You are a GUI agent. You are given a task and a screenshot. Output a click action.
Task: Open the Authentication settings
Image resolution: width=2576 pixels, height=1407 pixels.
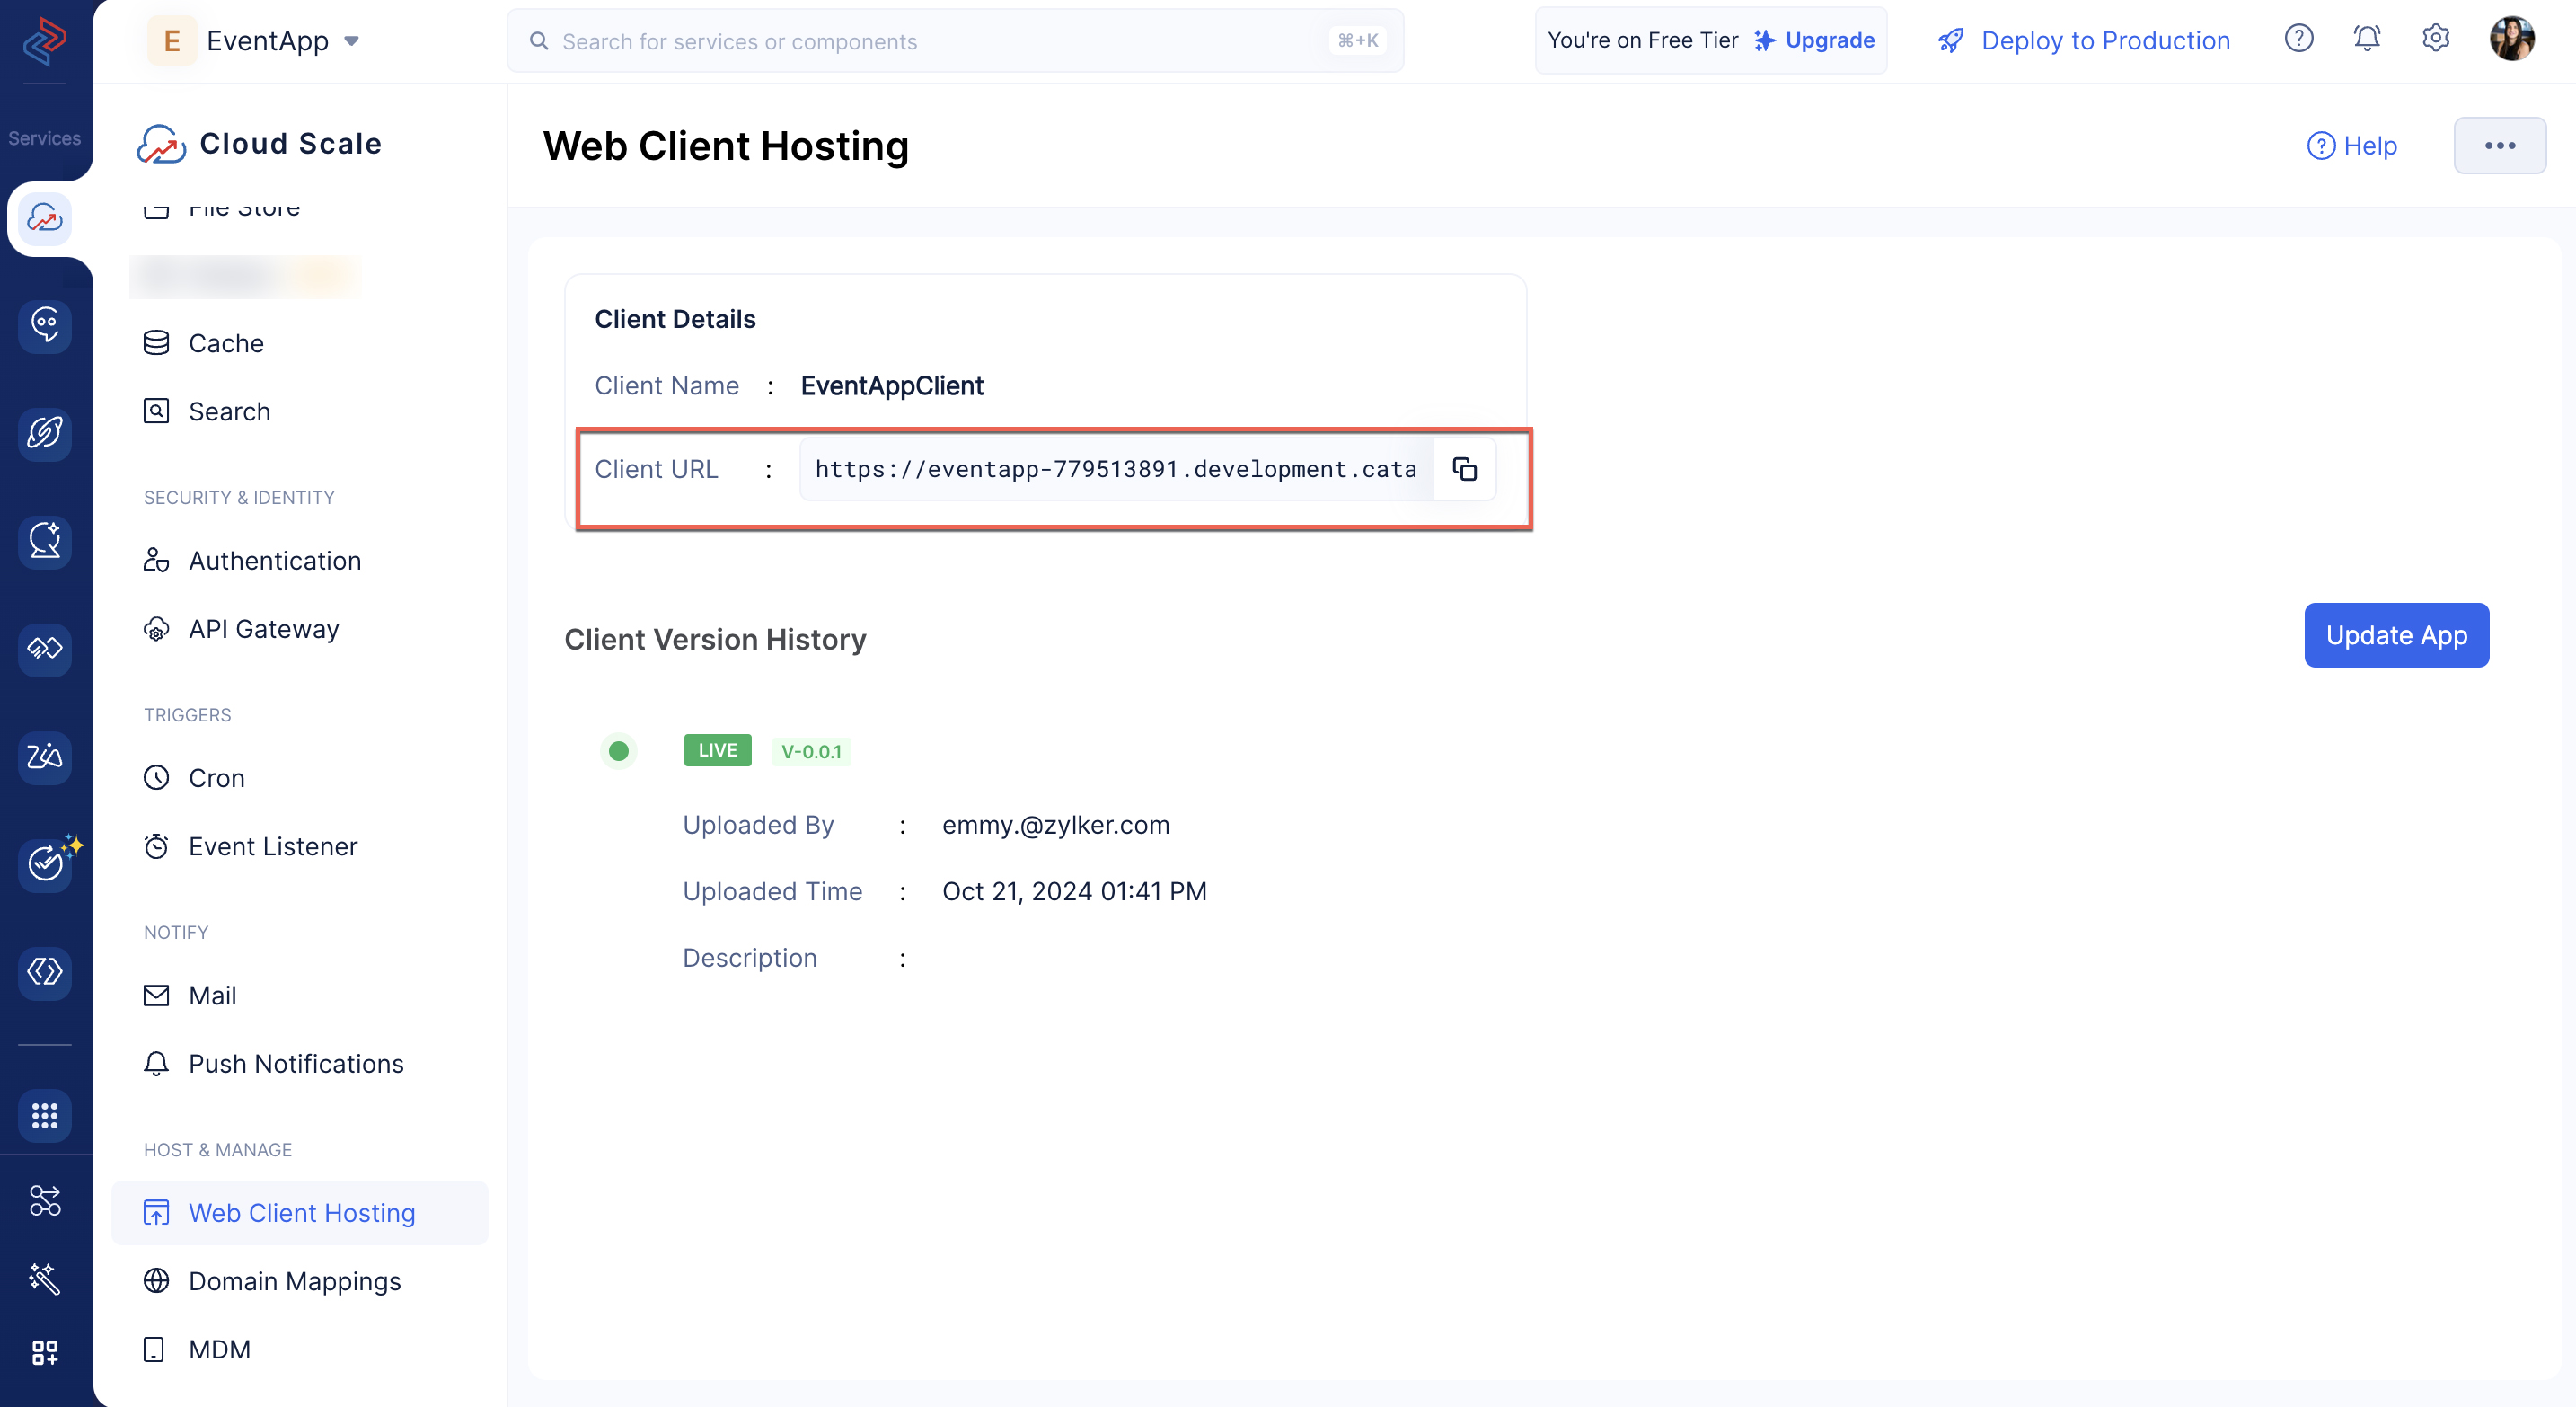275,560
